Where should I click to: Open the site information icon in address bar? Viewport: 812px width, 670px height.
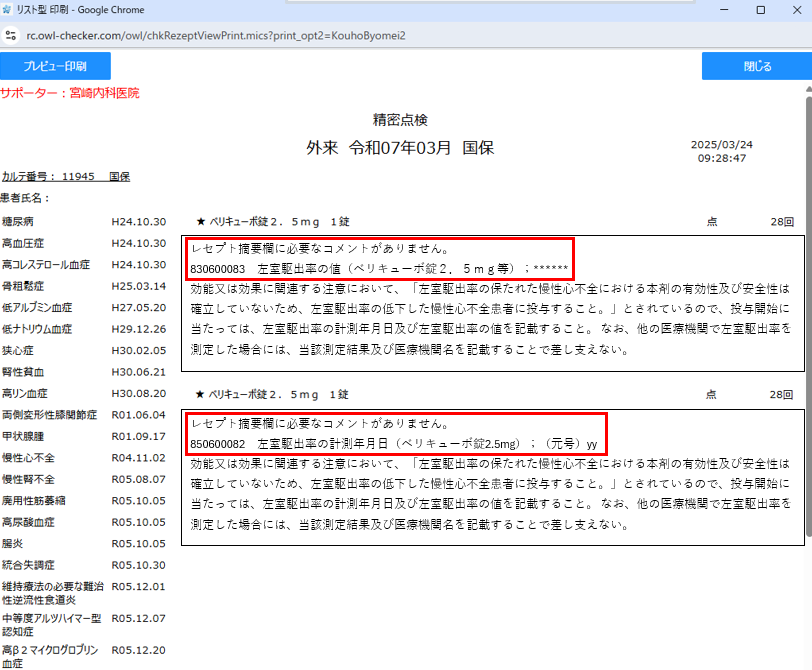[x=10, y=35]
